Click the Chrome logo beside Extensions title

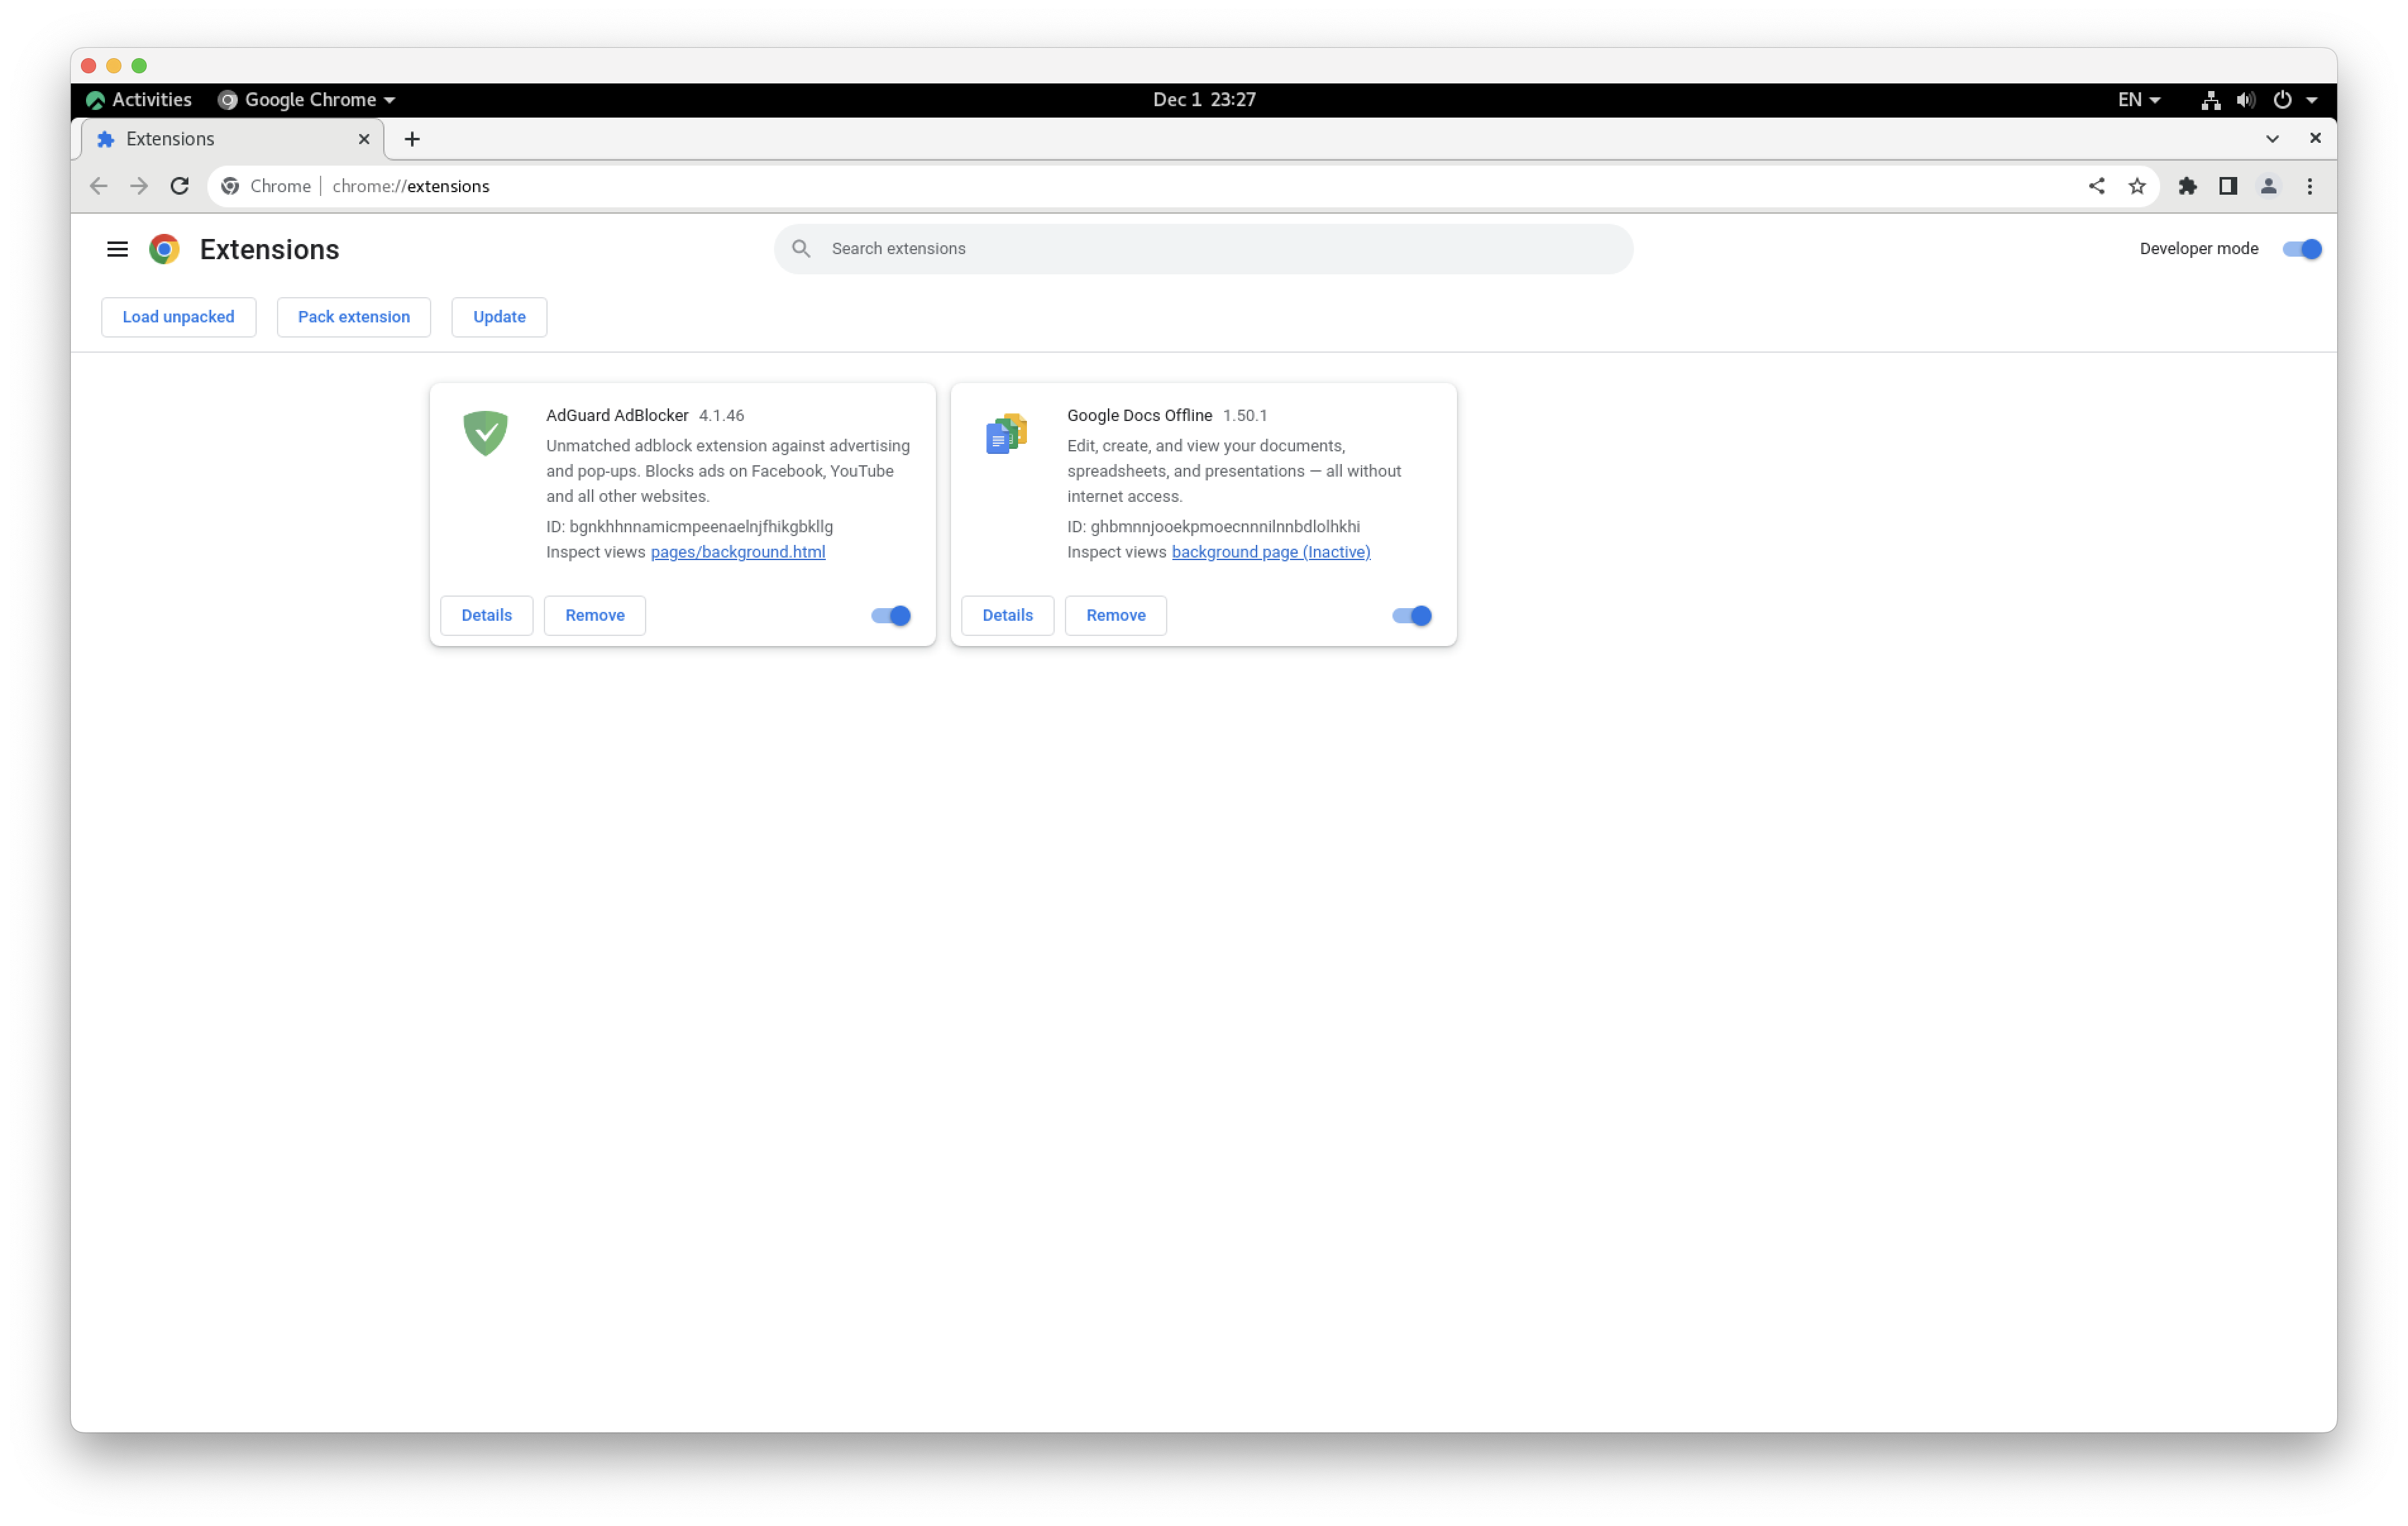164,249
